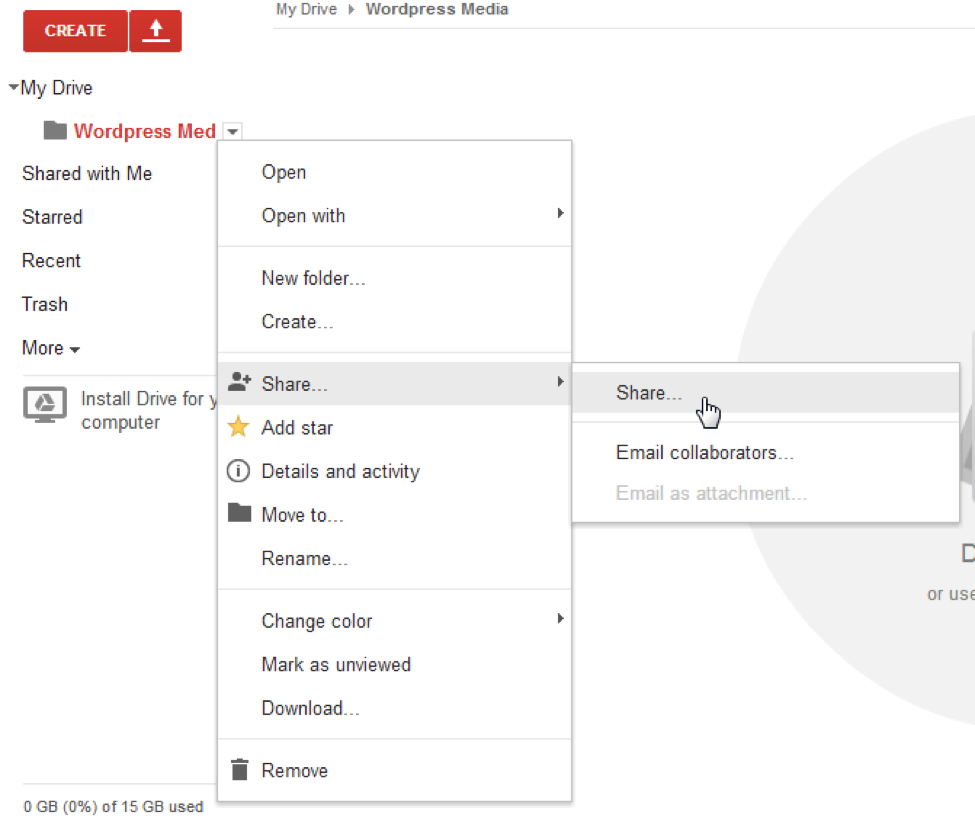
Task: Click the Details and activity info icon
Action: [238, 471]
